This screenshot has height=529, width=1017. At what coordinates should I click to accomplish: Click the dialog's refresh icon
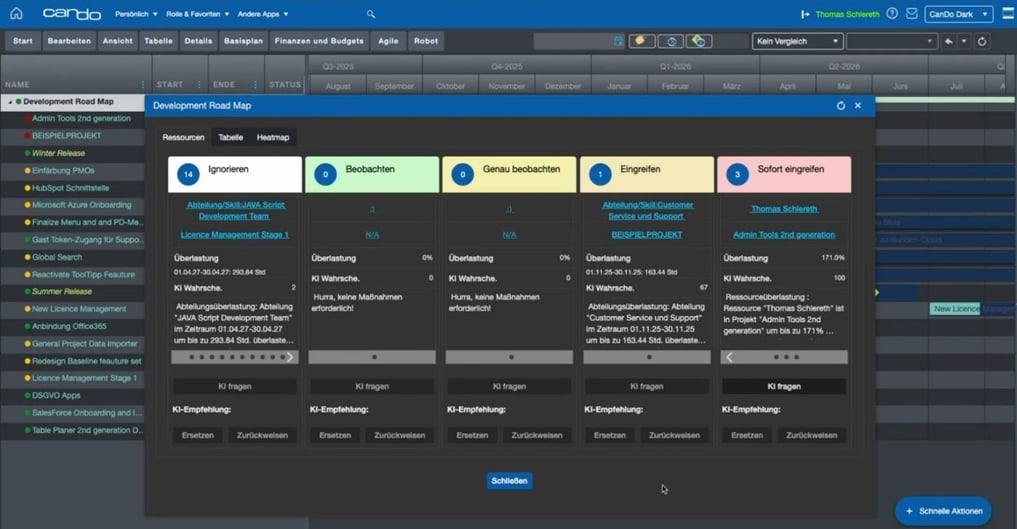point(840,105)
